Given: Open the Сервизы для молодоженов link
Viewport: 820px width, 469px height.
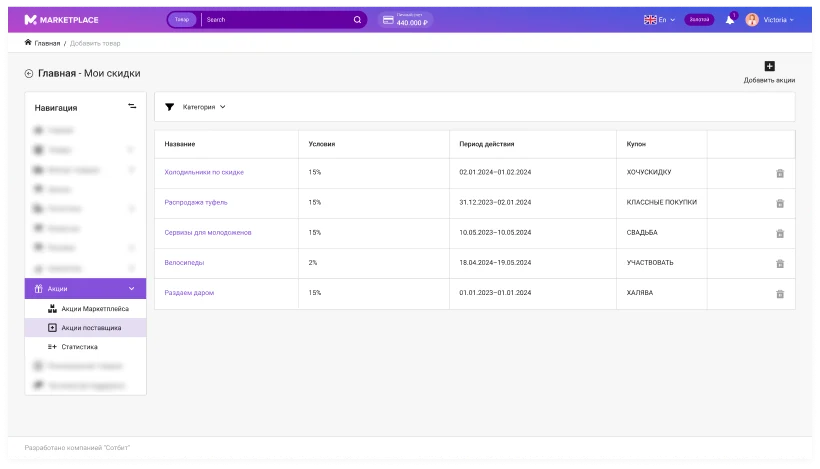Looking at the screenshot, I should click(x=208, y=233).
